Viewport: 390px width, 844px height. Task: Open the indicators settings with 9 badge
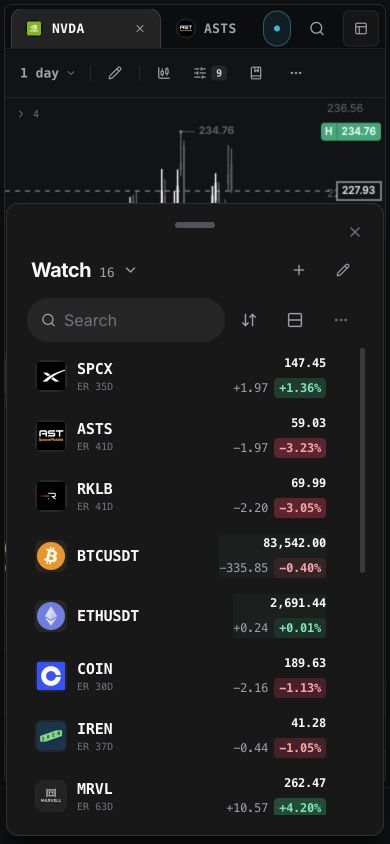point(209,73)
